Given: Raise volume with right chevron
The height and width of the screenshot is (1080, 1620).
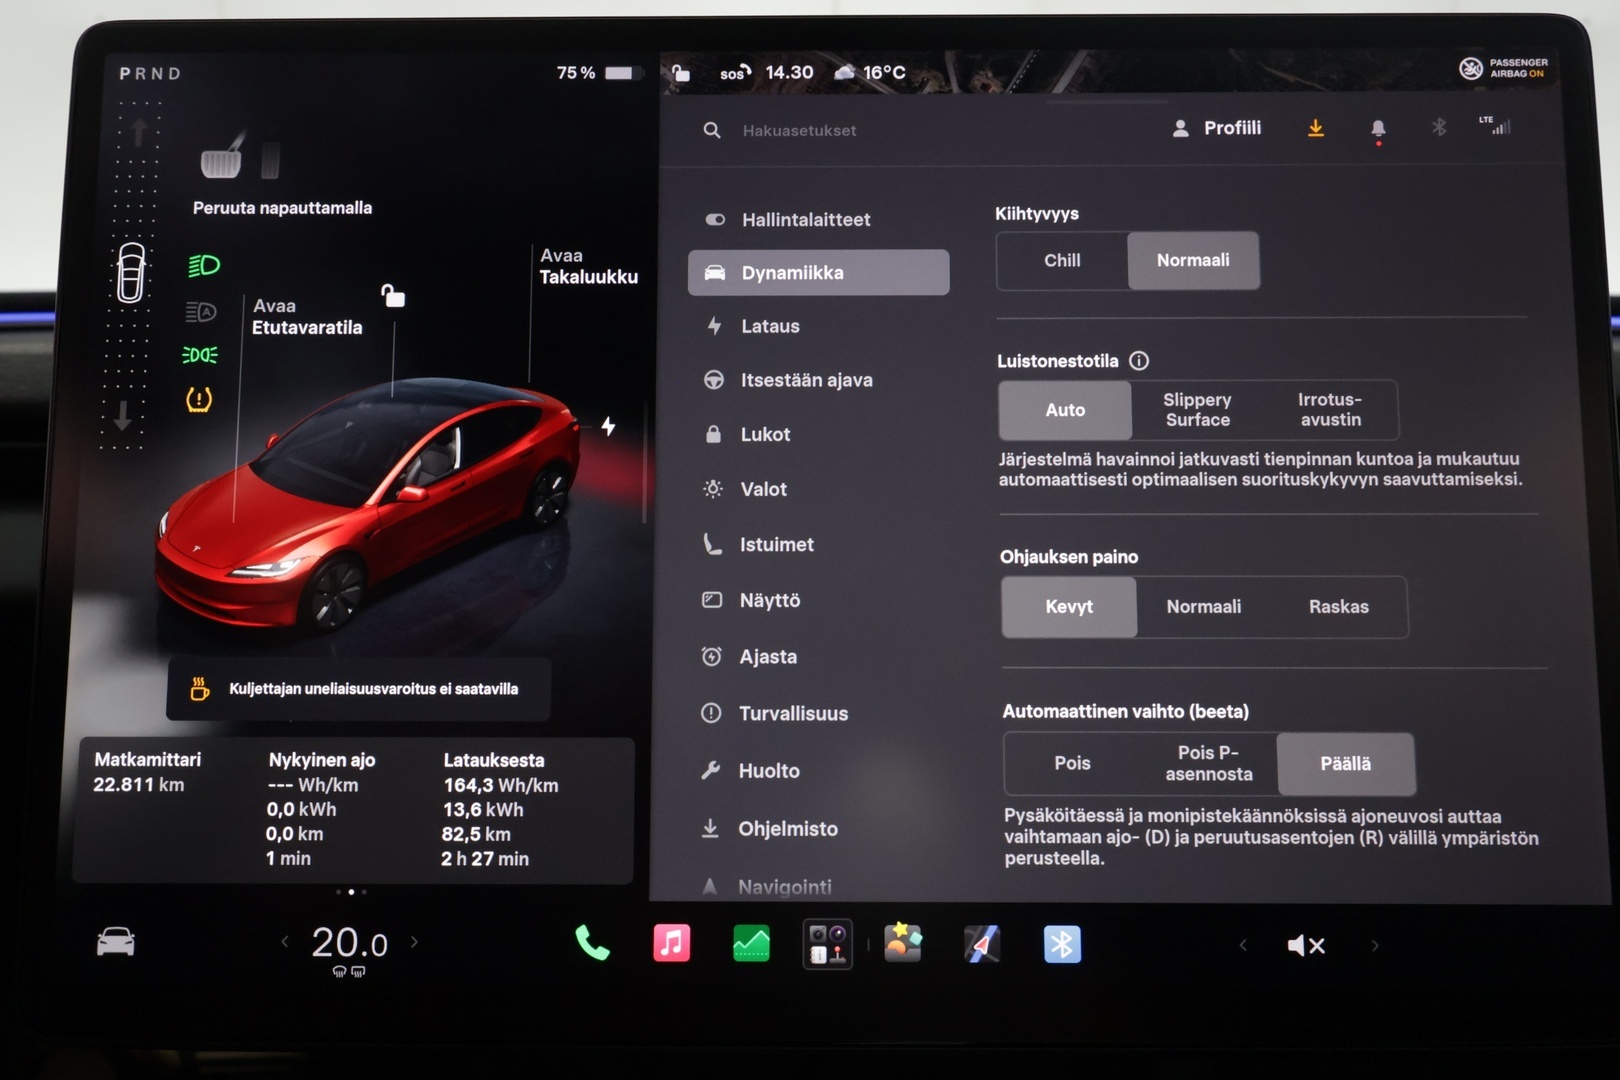Looking at the screenshot, I should (x=1375, y=945).
